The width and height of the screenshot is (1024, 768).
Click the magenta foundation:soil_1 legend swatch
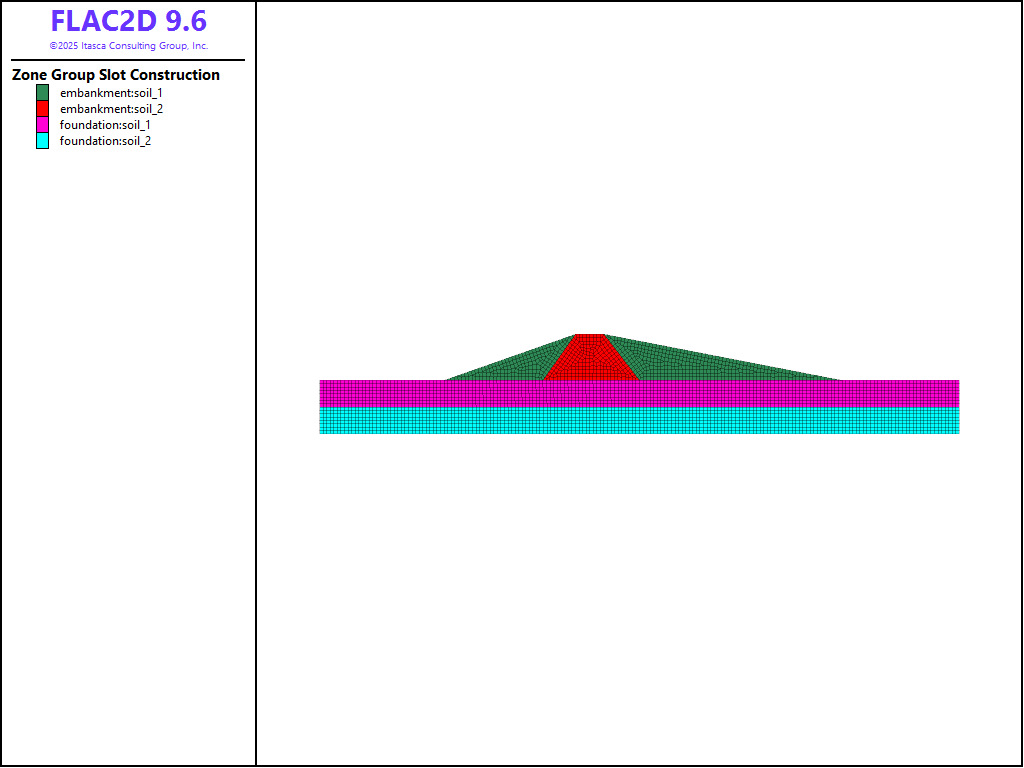(x=42, y=125)
